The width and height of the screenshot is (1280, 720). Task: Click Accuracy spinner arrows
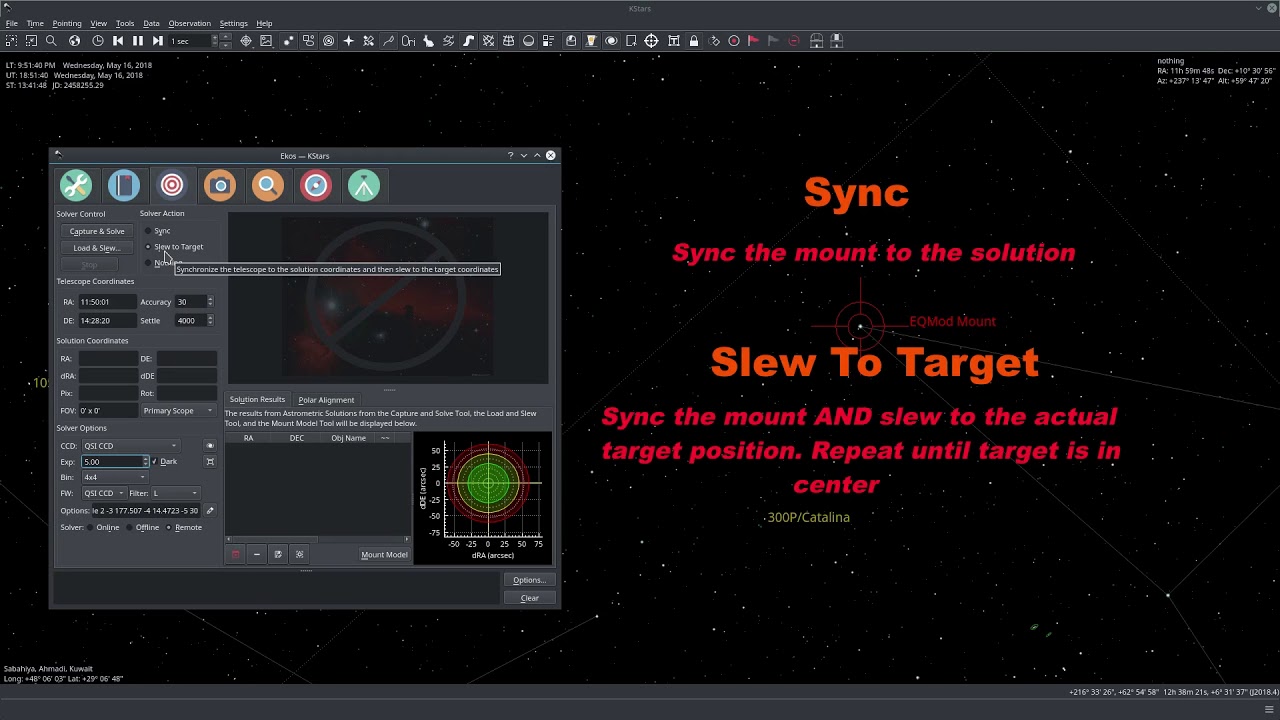click(210, 302)
